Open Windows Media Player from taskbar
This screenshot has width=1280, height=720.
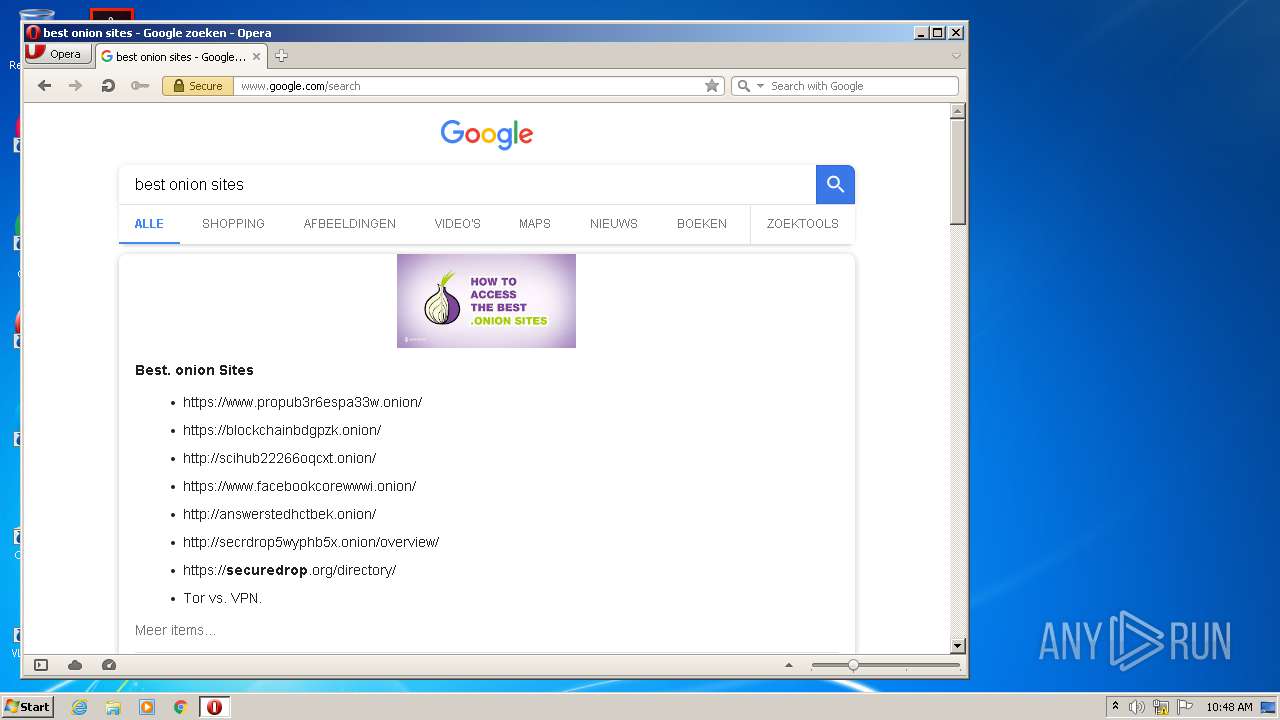(x=147, y=707)
